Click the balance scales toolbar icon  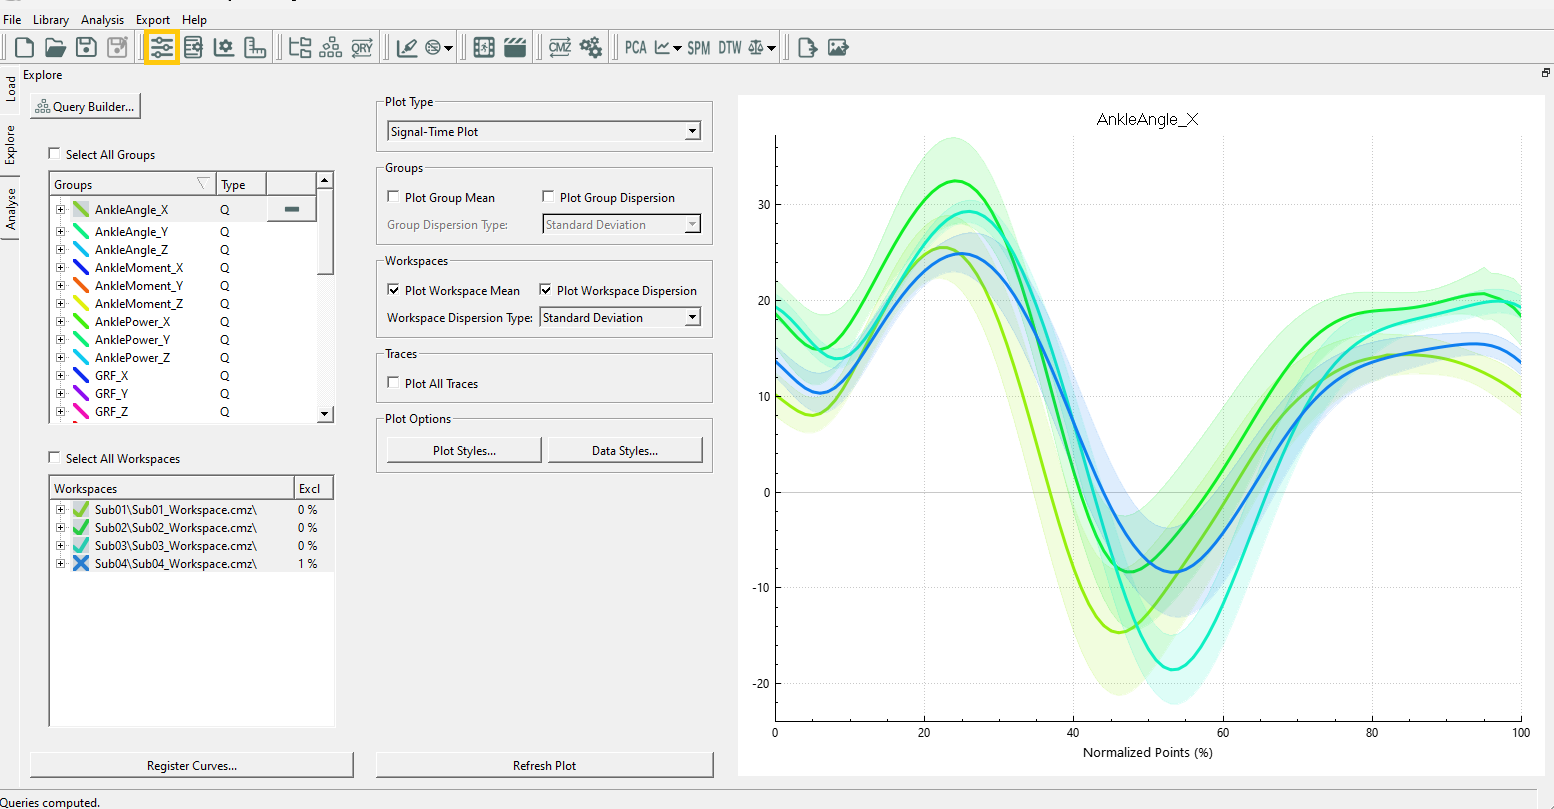pyautogui.click(x=756, y=47)
